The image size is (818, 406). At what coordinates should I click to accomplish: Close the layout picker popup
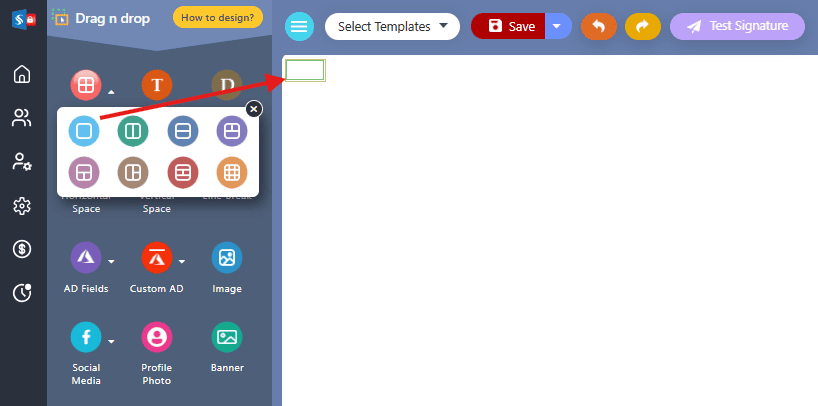254,109
